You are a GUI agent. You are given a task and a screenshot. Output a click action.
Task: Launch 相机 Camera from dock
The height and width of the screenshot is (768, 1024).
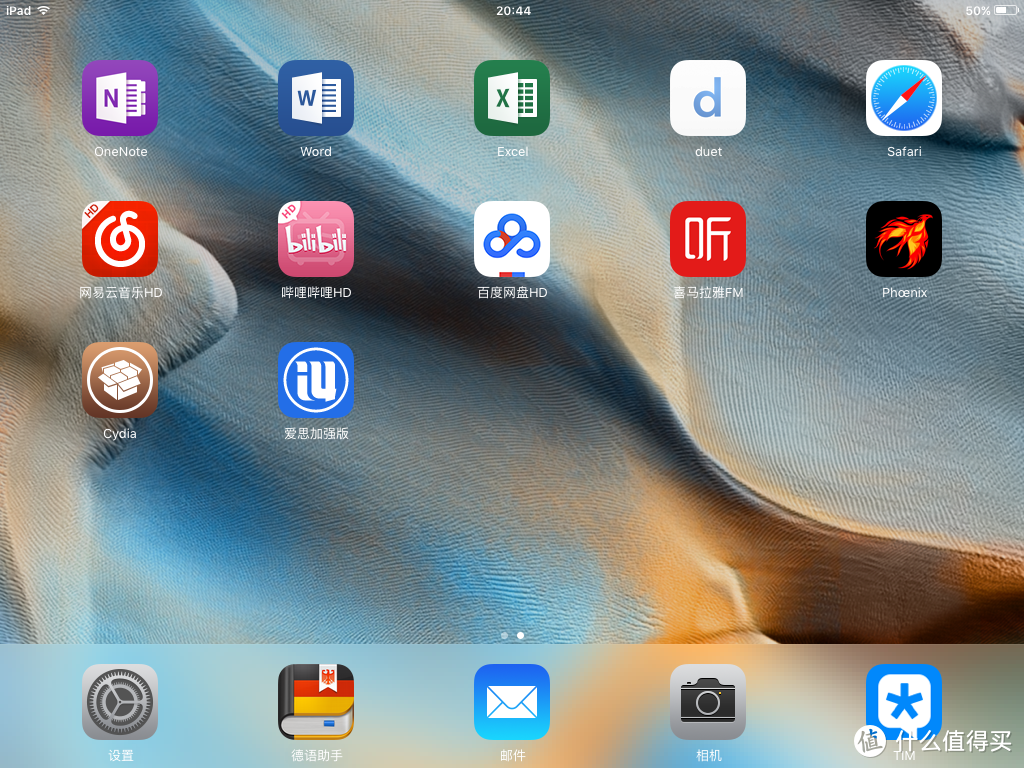(x=708, y=702)
